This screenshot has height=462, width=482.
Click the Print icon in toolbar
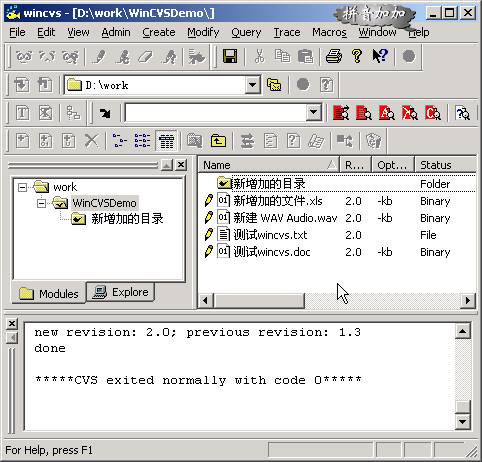coord(334,56)
